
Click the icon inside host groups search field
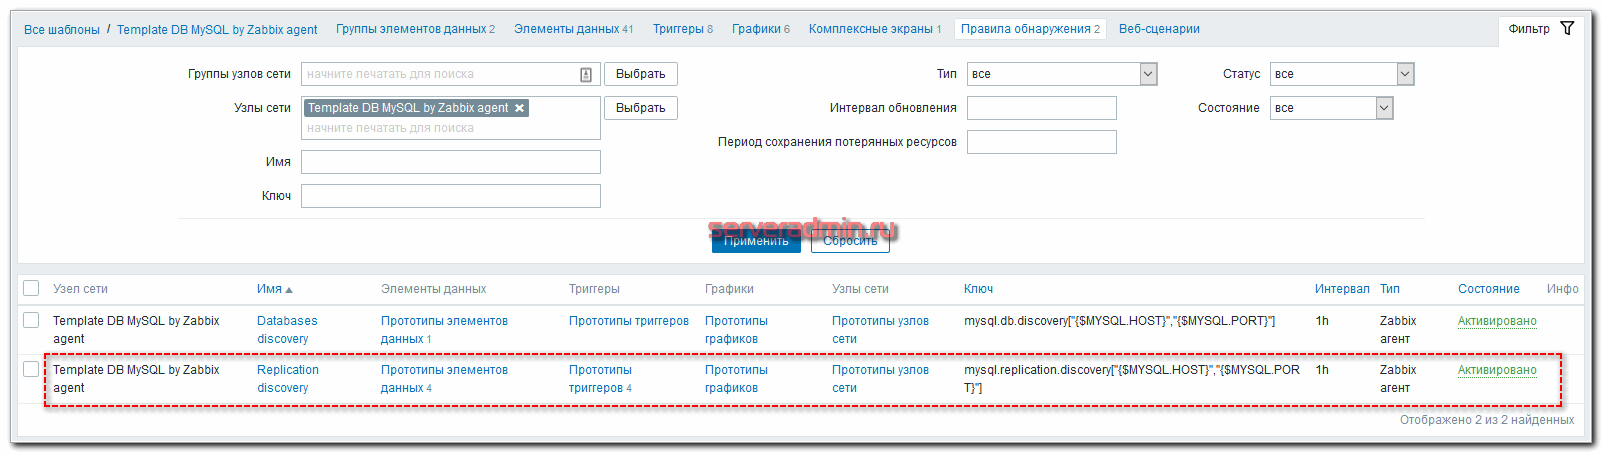tap(586, 74)
